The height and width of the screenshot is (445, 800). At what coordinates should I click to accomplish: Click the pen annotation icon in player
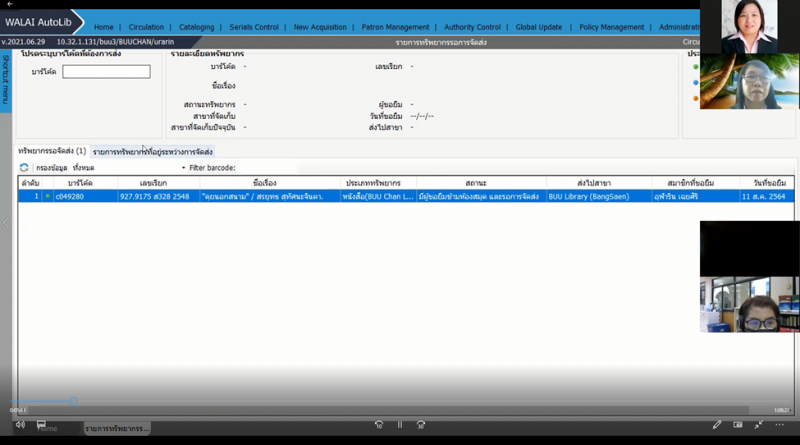[717, 425]
